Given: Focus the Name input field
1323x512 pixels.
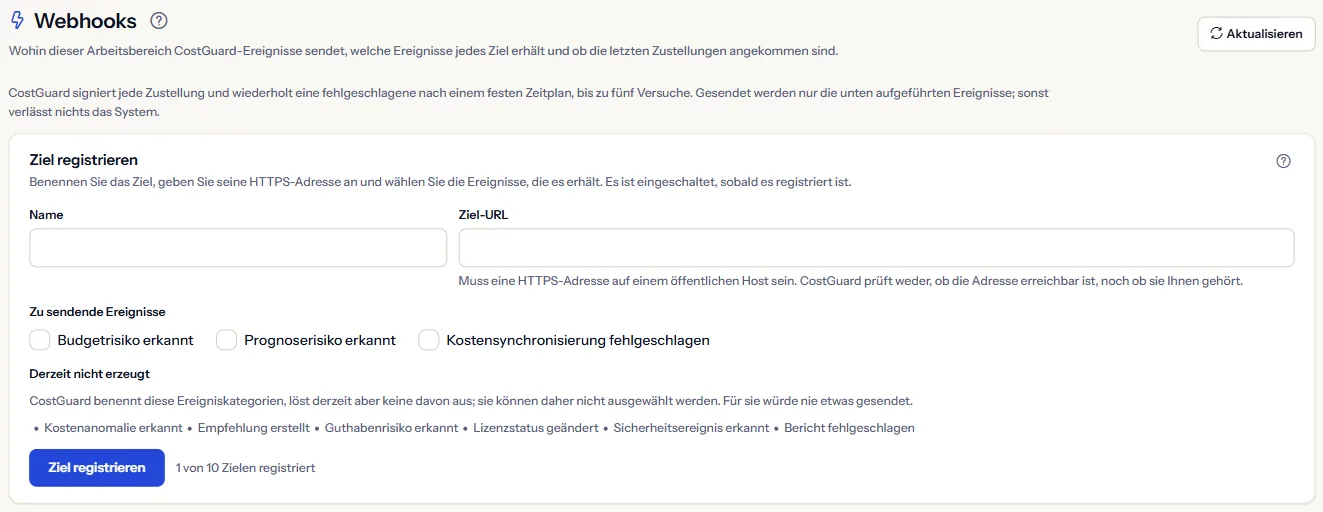Looking at the screenshot, I should (238, 248).
